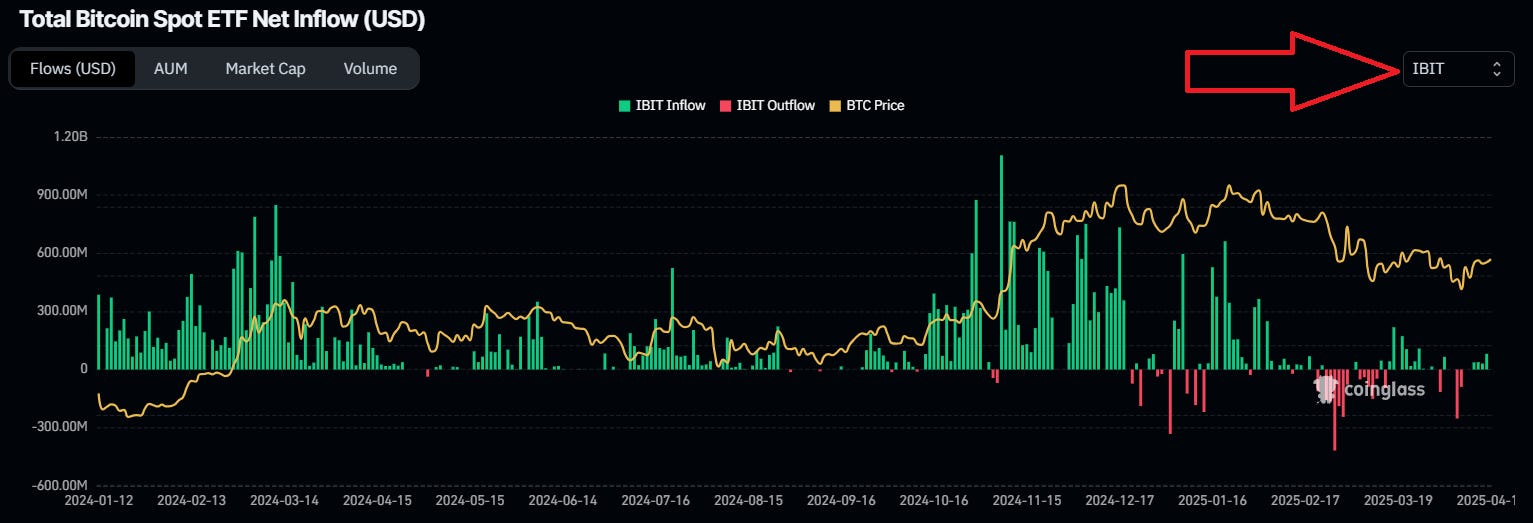Click the 2024-01-12 date label
Screen dimensions: 1533x523
(99, 499)
